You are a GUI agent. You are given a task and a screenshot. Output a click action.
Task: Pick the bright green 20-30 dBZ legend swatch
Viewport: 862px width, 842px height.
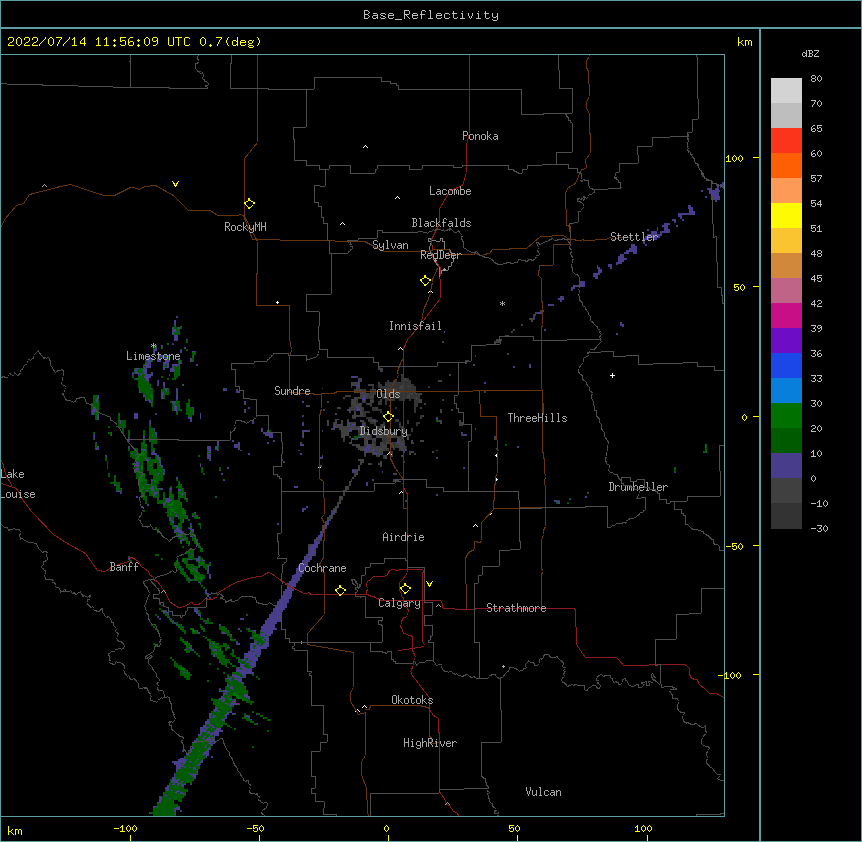click(786, 416)
